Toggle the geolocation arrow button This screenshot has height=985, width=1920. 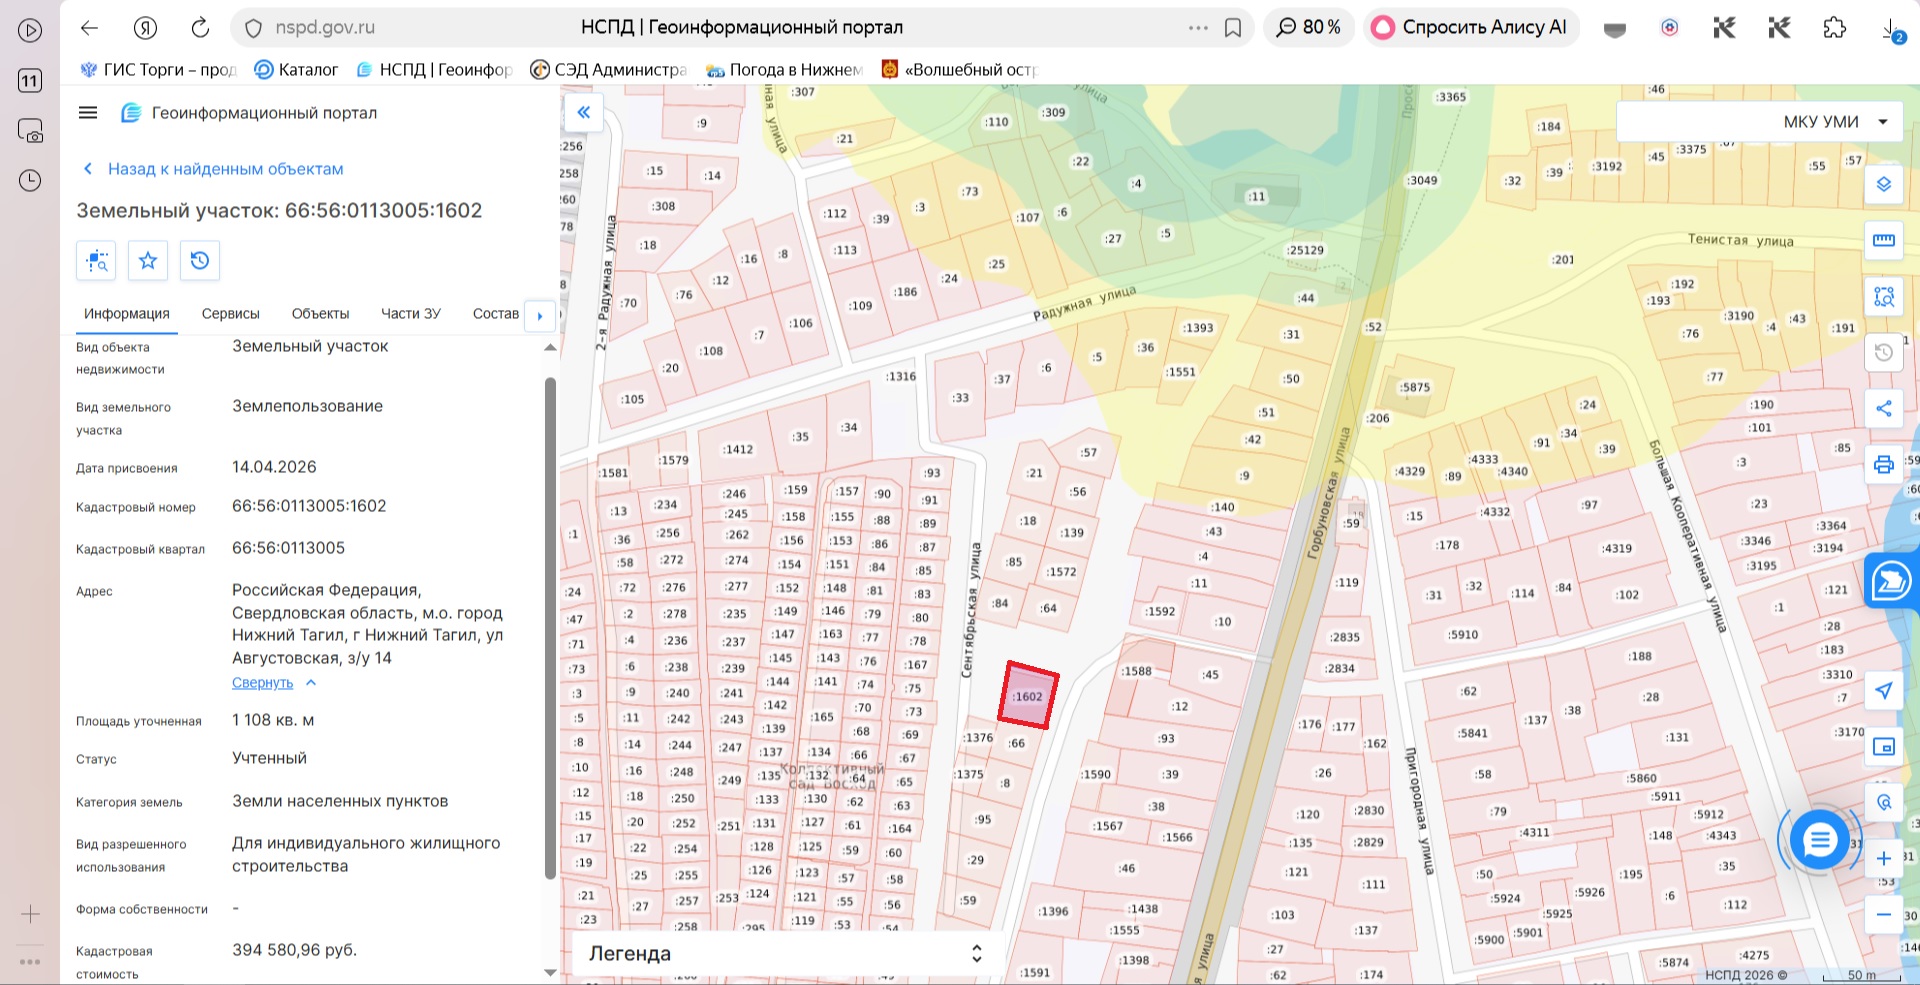[x=1884, y=691]
